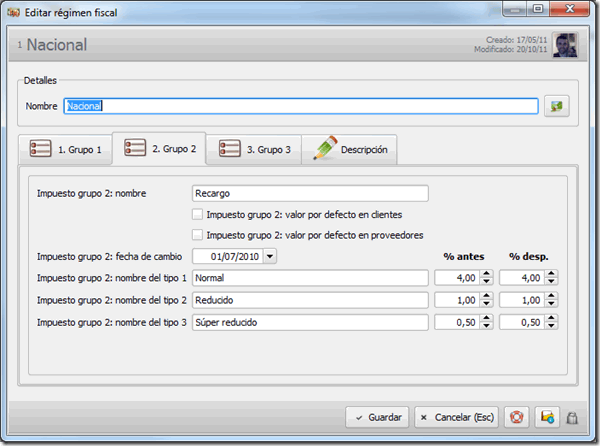
Task: Decrease % antes value for Súper reducido
Action: [486, 326]
